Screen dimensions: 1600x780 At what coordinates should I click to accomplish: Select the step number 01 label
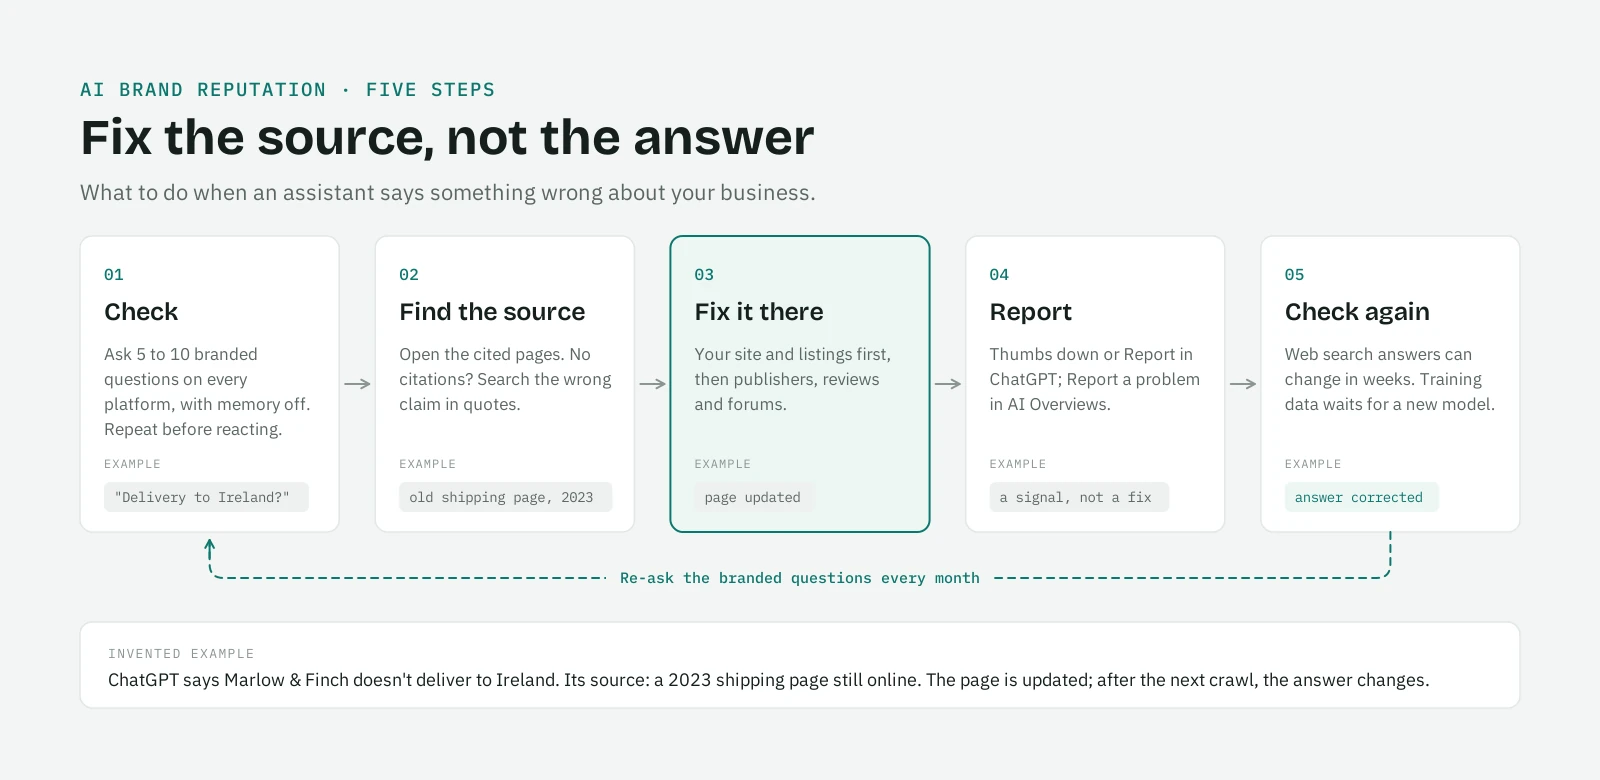(114, 274)
